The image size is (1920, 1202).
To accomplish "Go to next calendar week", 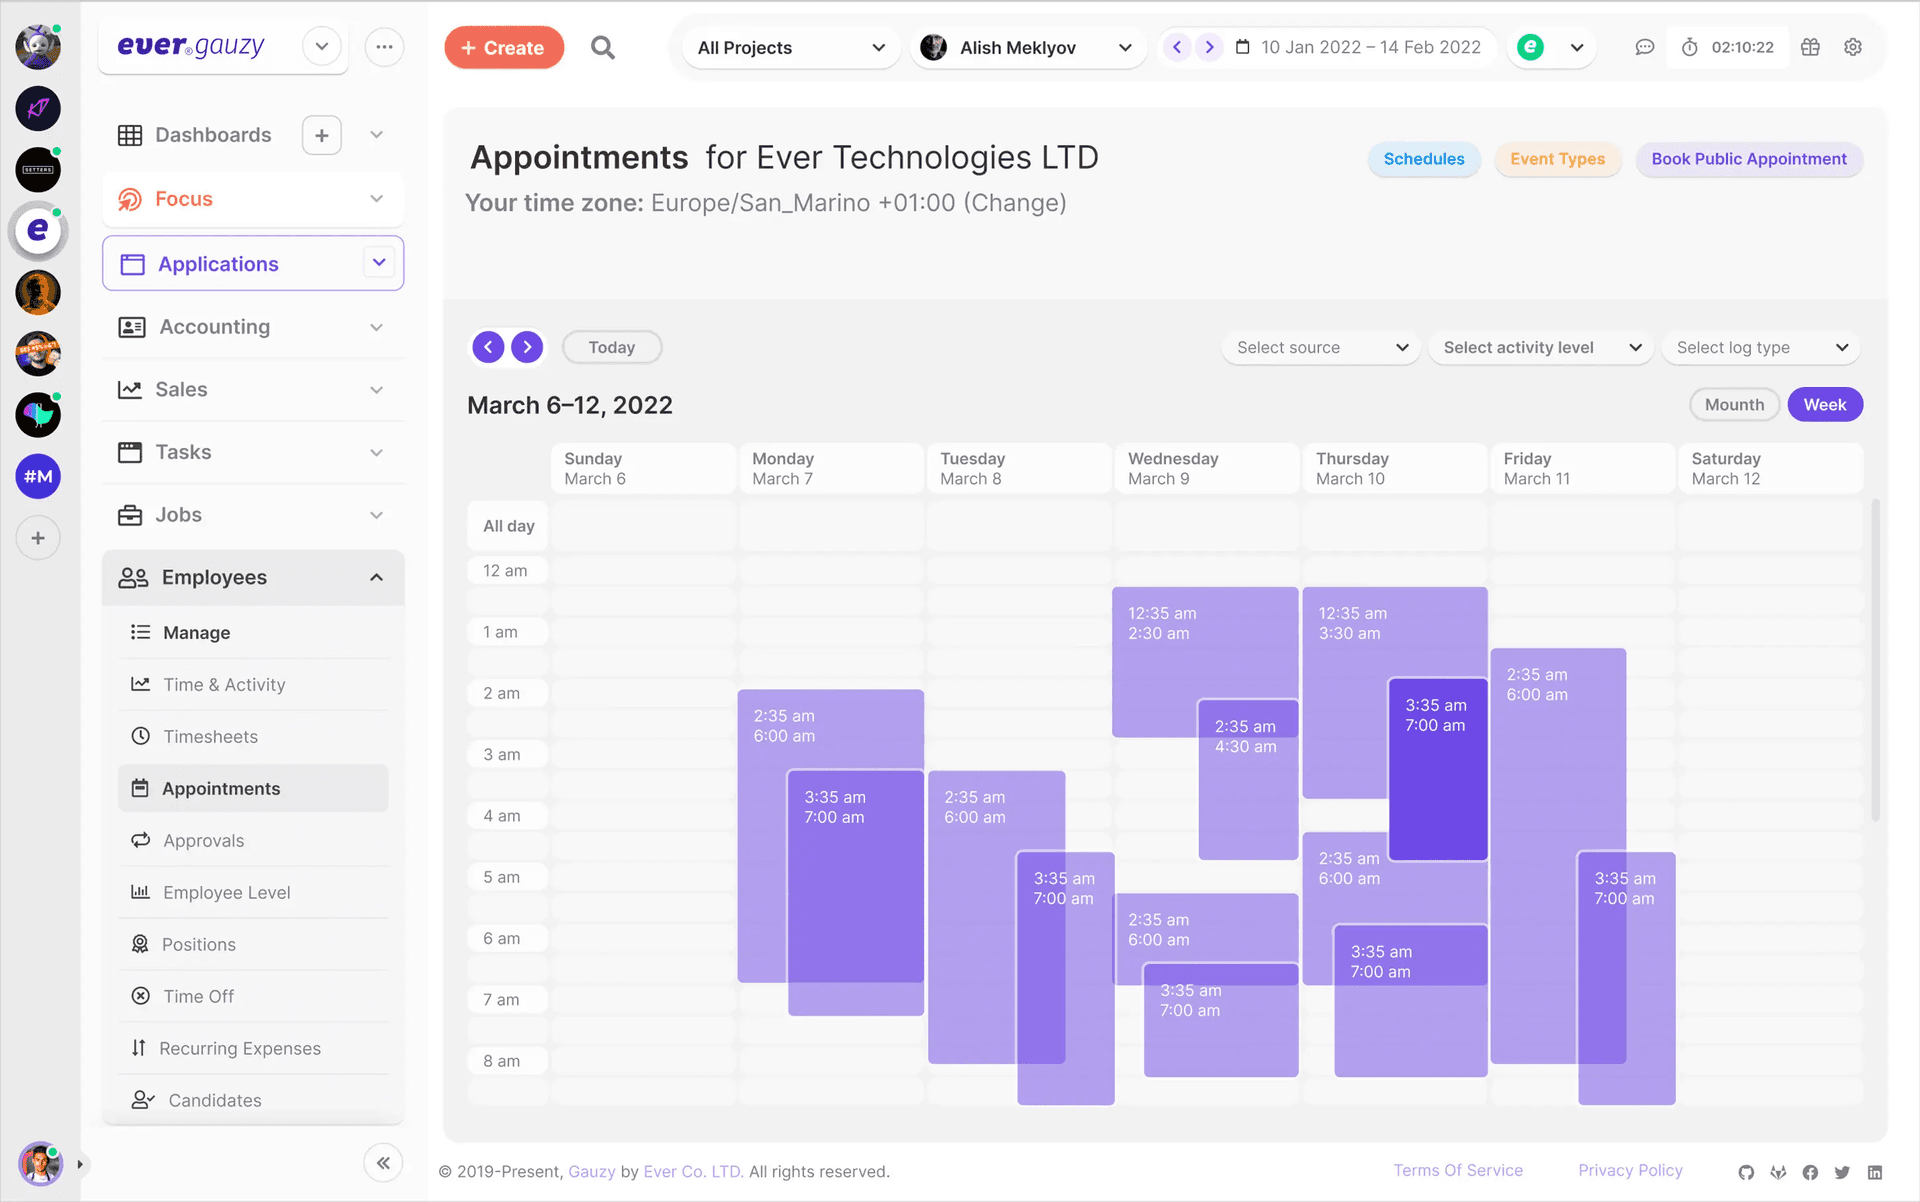I will 527,347.
